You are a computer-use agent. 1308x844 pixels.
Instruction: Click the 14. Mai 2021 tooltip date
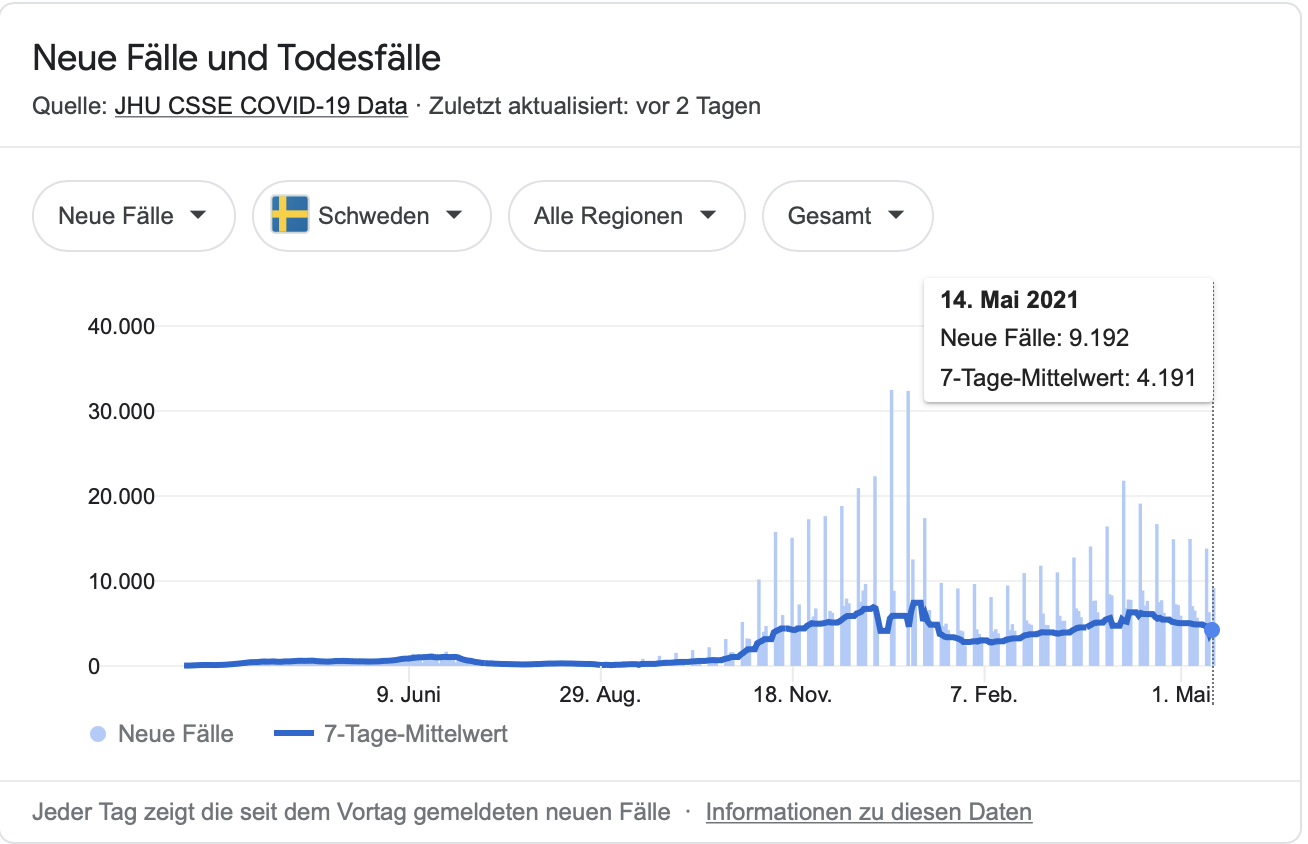(1009, 299)
